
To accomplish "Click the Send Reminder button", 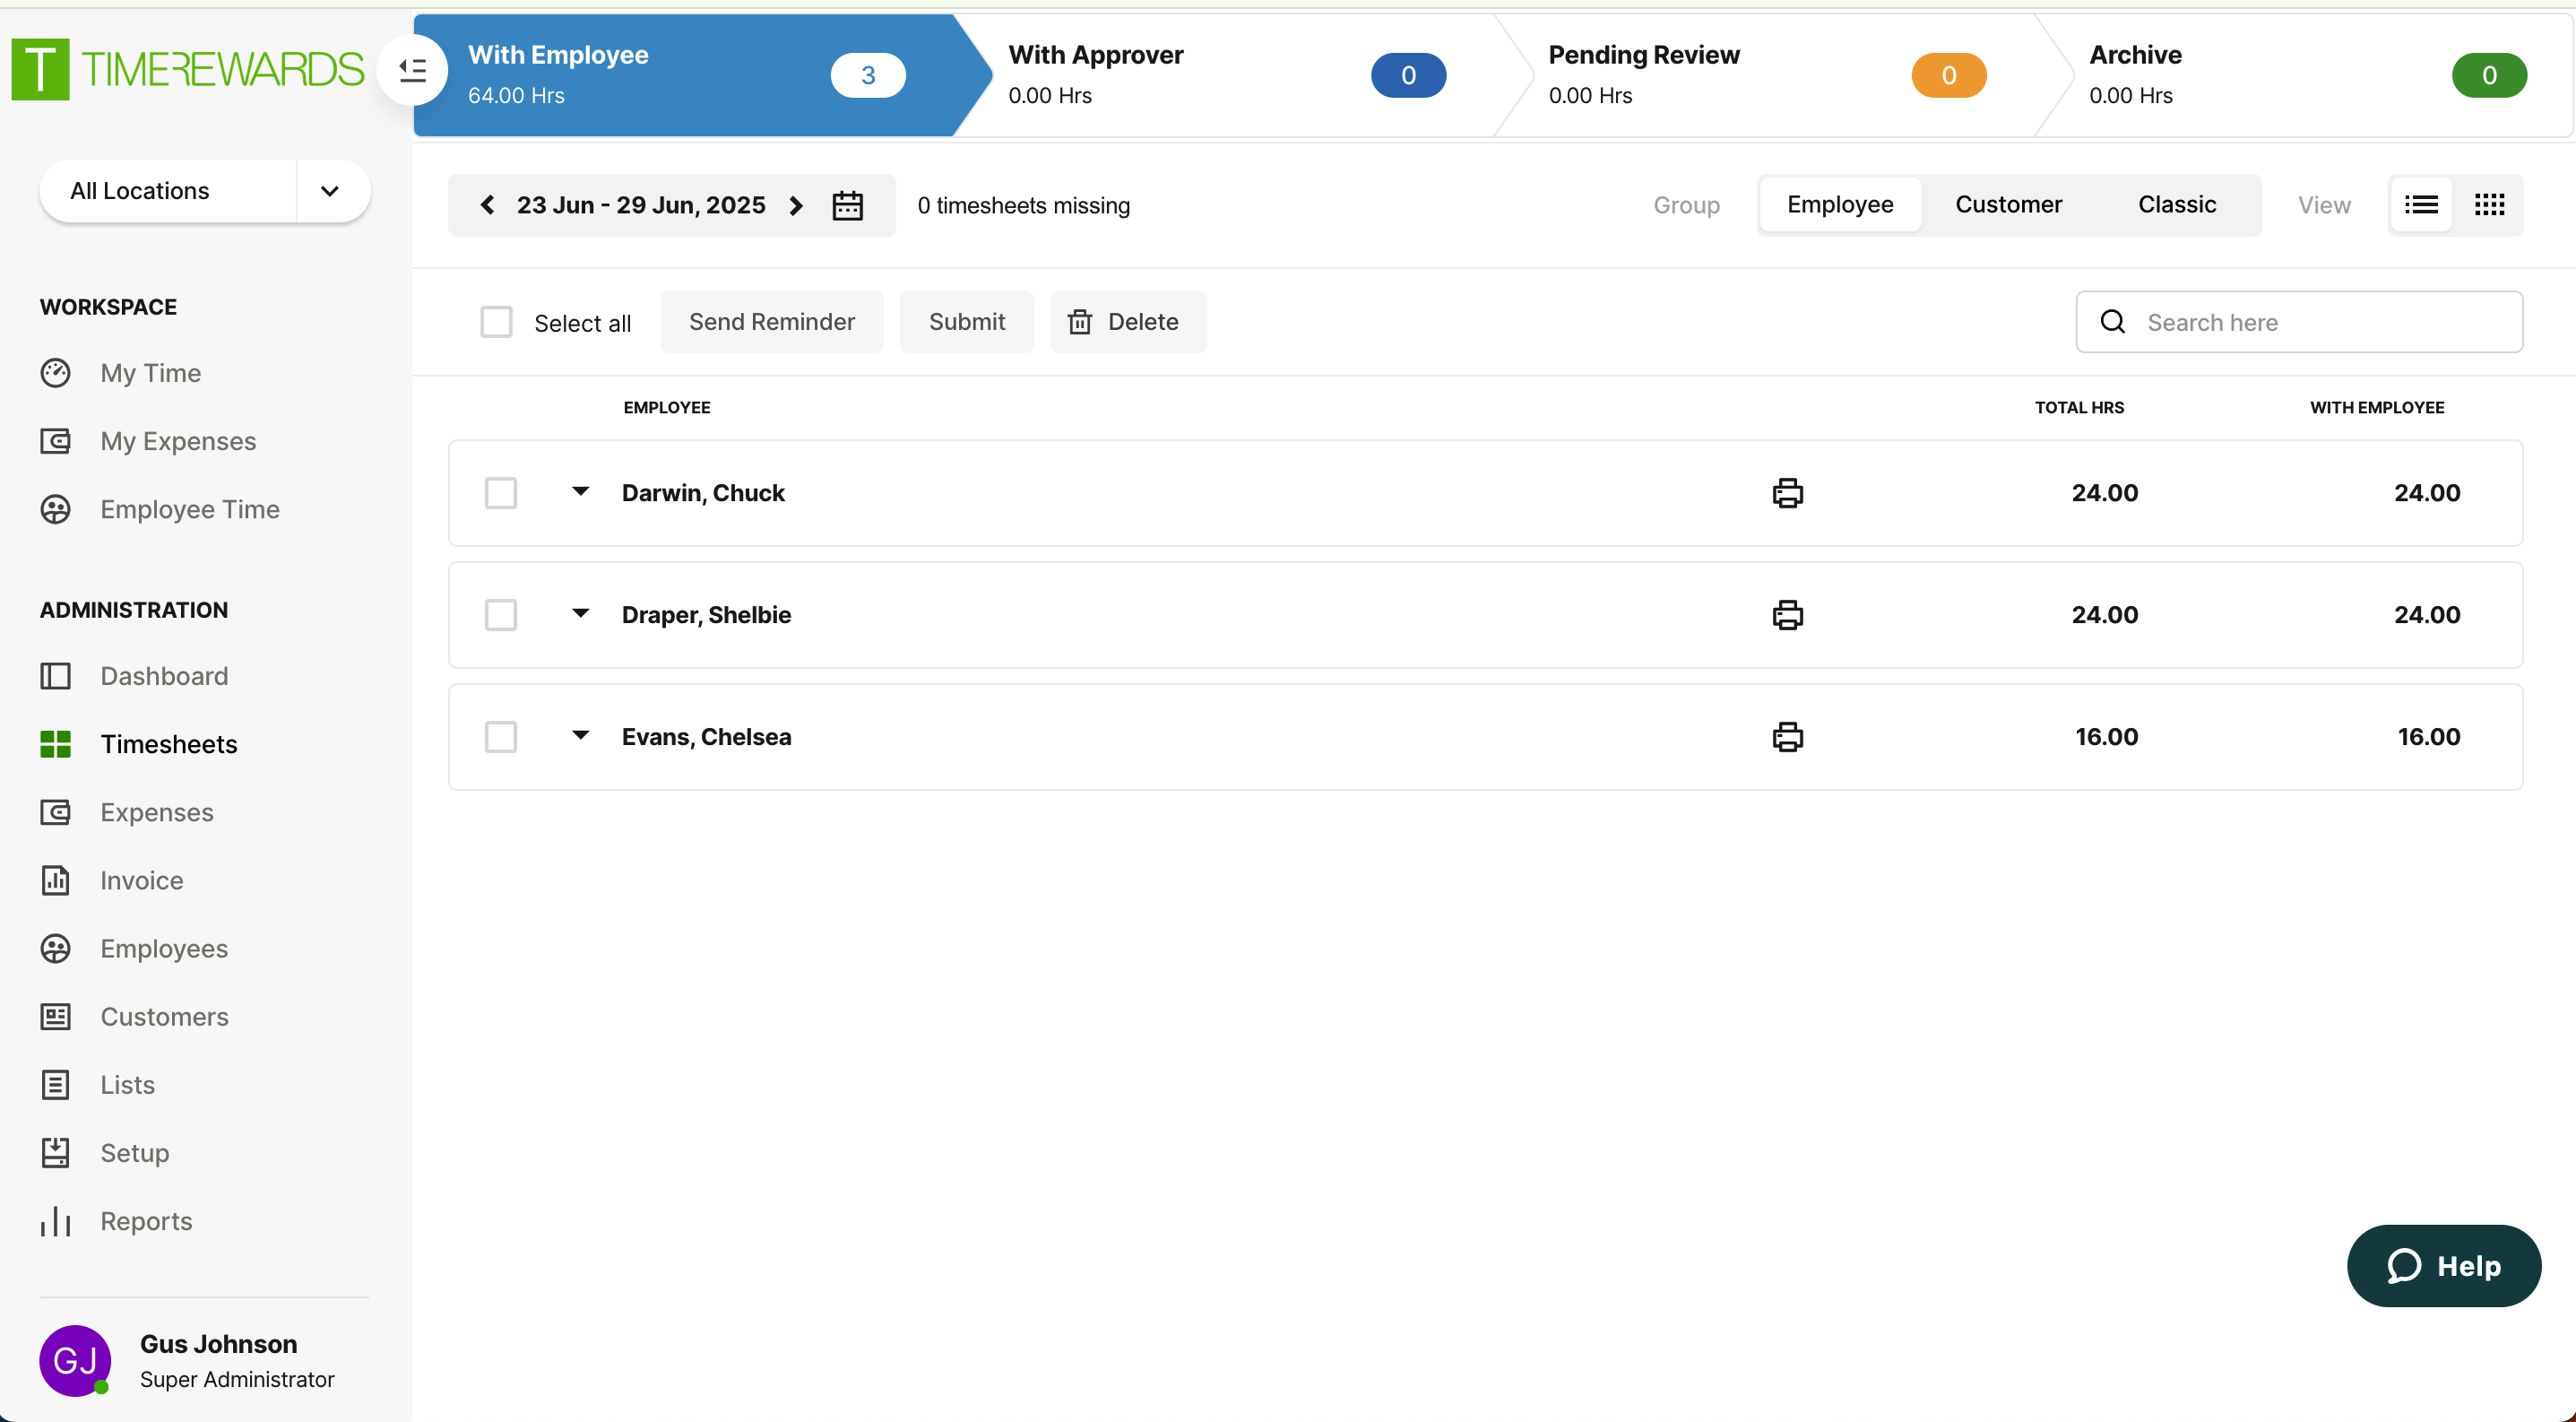I will tap(771, 322).
